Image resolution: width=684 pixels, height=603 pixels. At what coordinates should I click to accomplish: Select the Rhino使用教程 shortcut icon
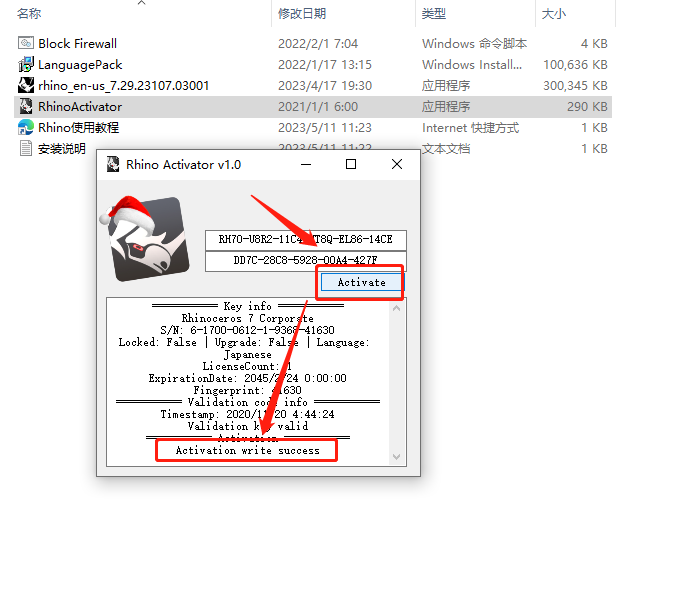(x=26, y=127)
